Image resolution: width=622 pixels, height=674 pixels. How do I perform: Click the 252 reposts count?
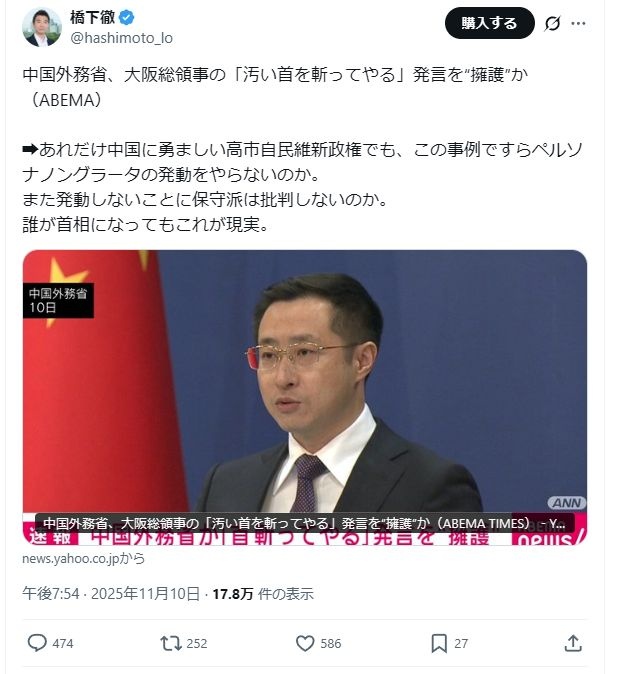197,643
